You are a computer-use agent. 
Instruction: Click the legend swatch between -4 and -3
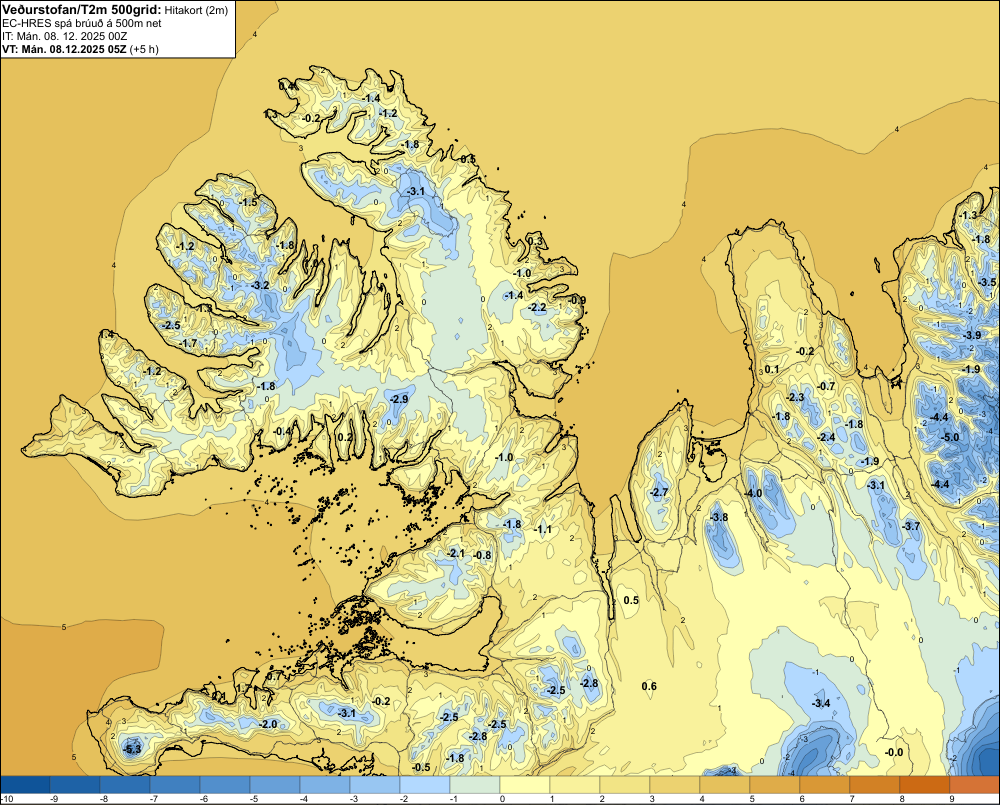point(325,784)
